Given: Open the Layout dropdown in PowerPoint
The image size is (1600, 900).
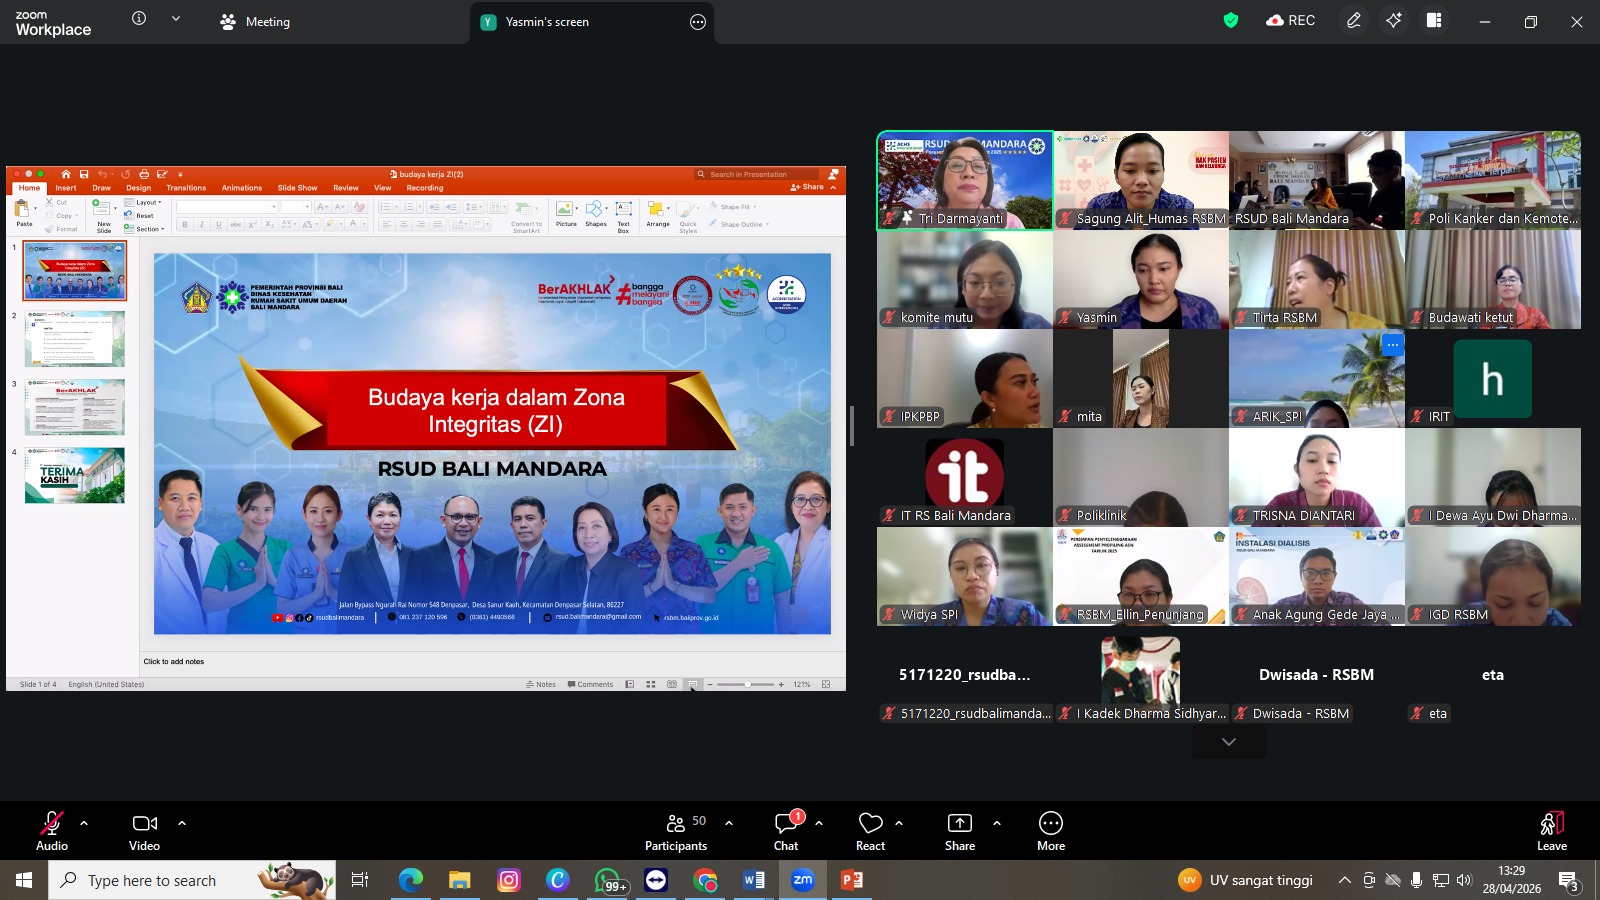Looking at the screenshot, I should click(x=143, y=203).
